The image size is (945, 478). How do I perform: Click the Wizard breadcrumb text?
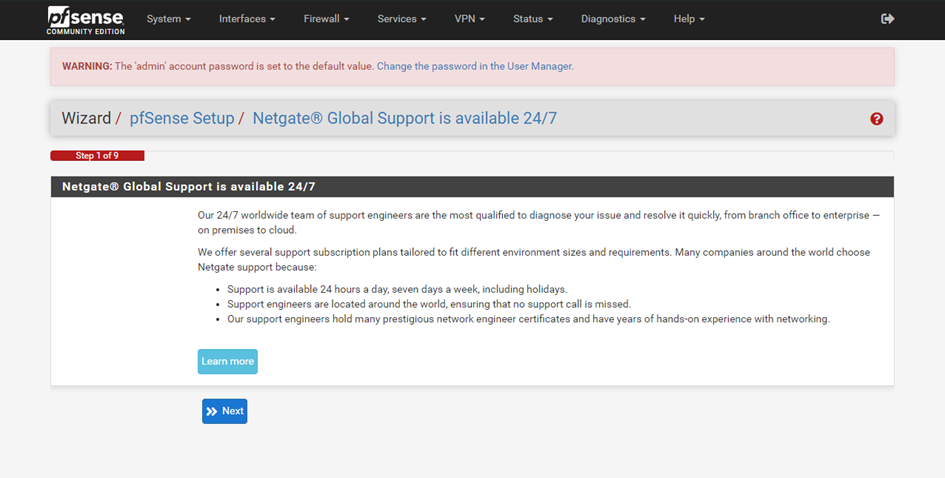[x=86, y=118]
